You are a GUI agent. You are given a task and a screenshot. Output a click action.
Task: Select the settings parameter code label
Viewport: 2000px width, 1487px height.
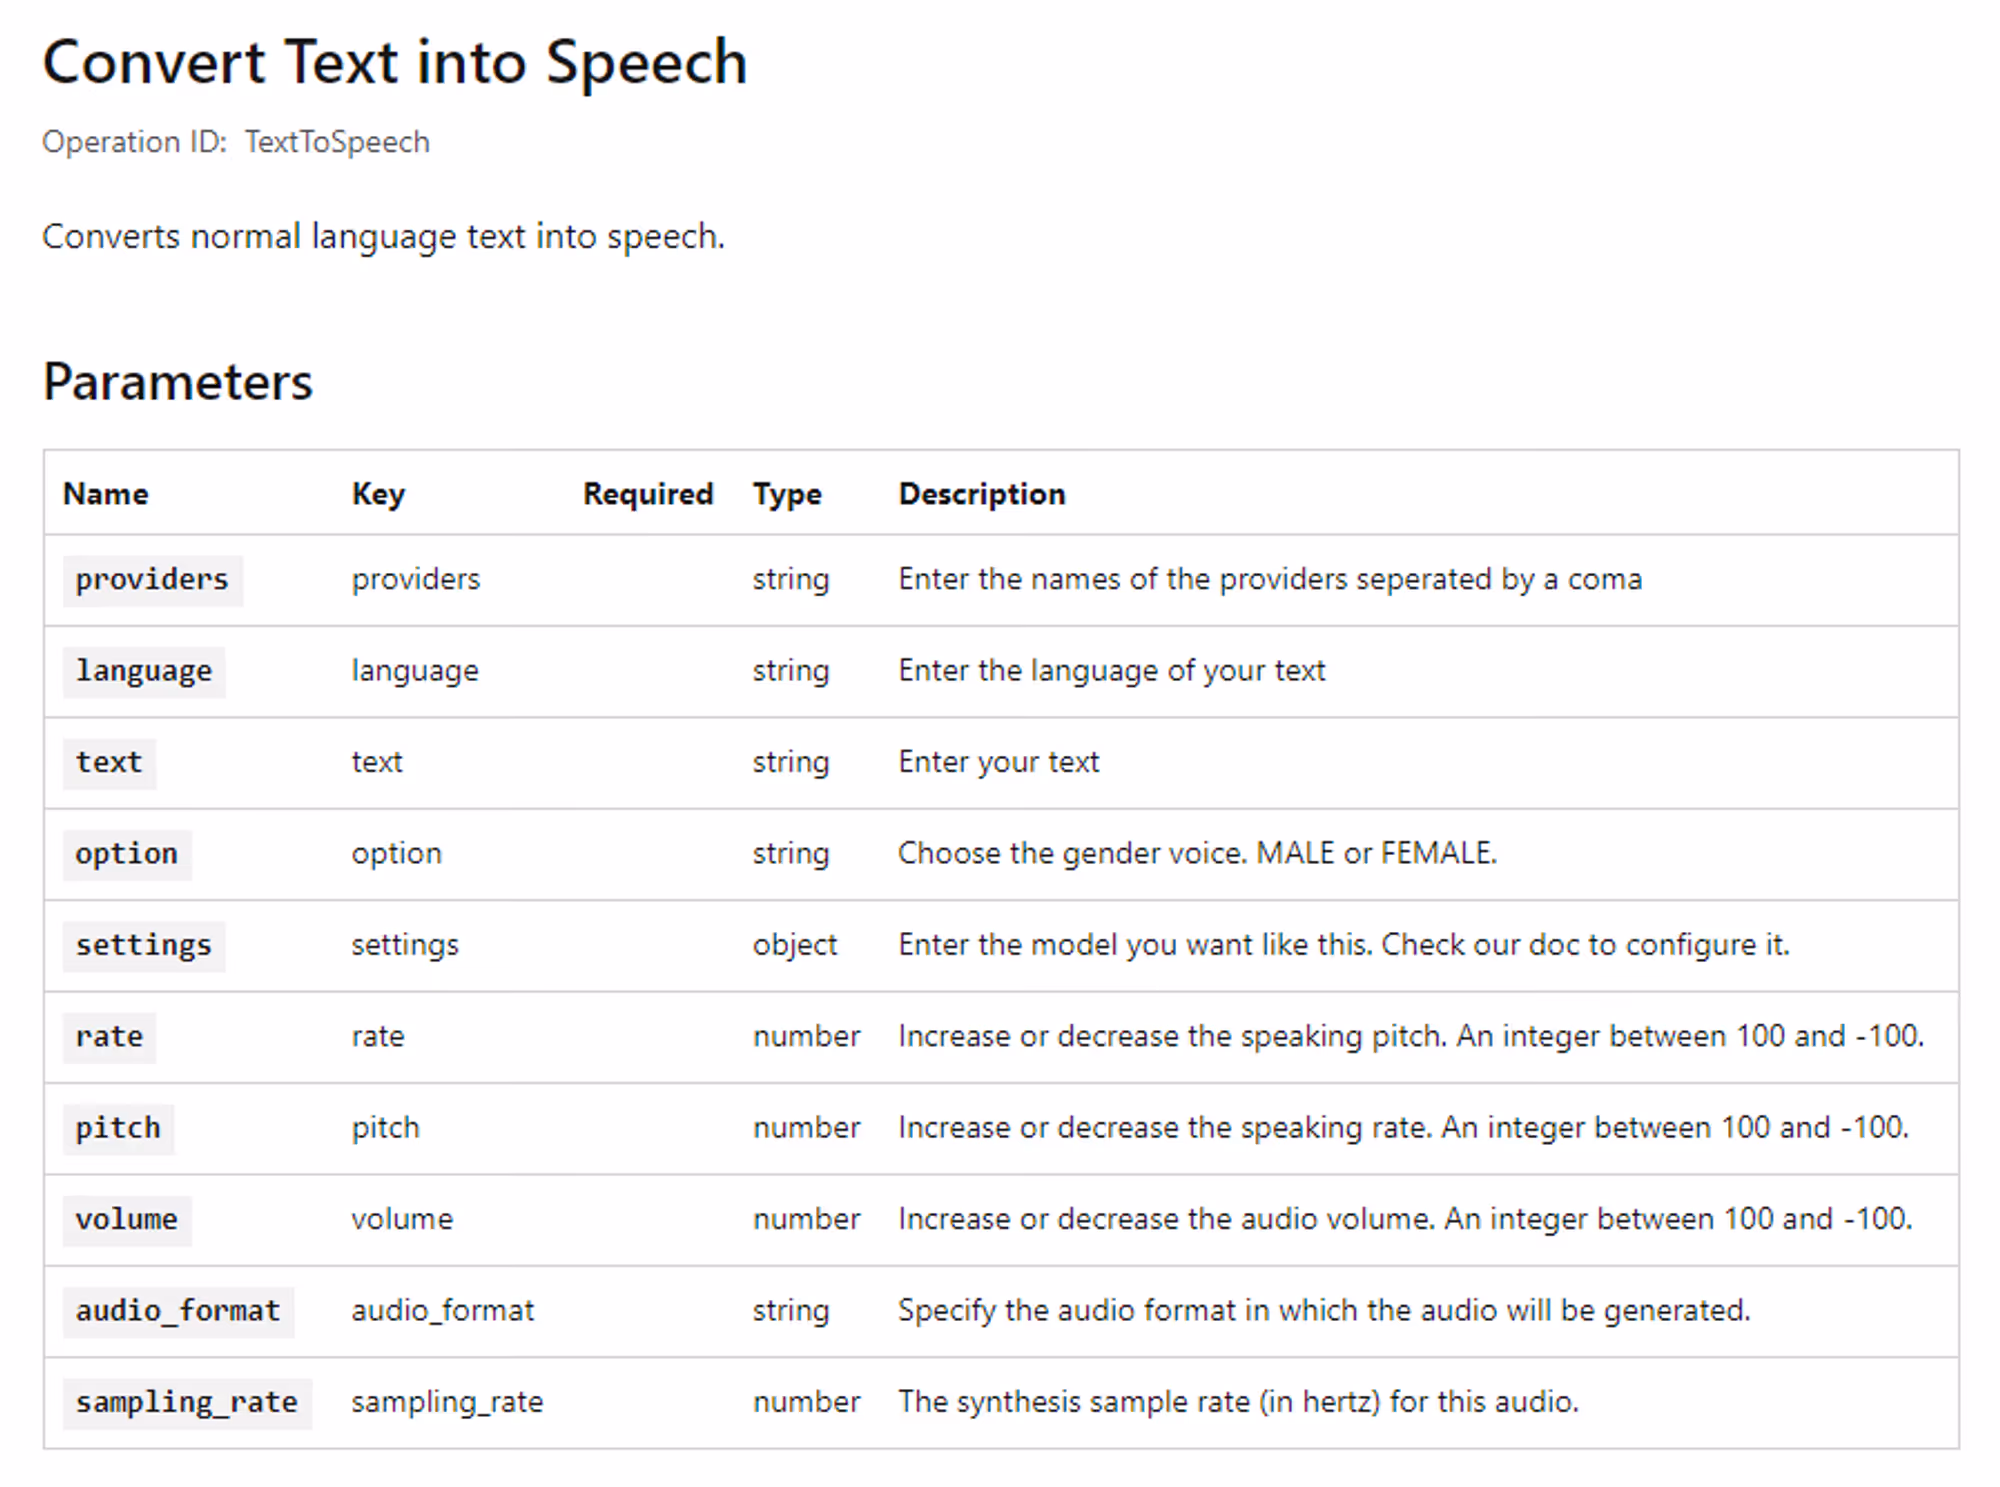144,945
